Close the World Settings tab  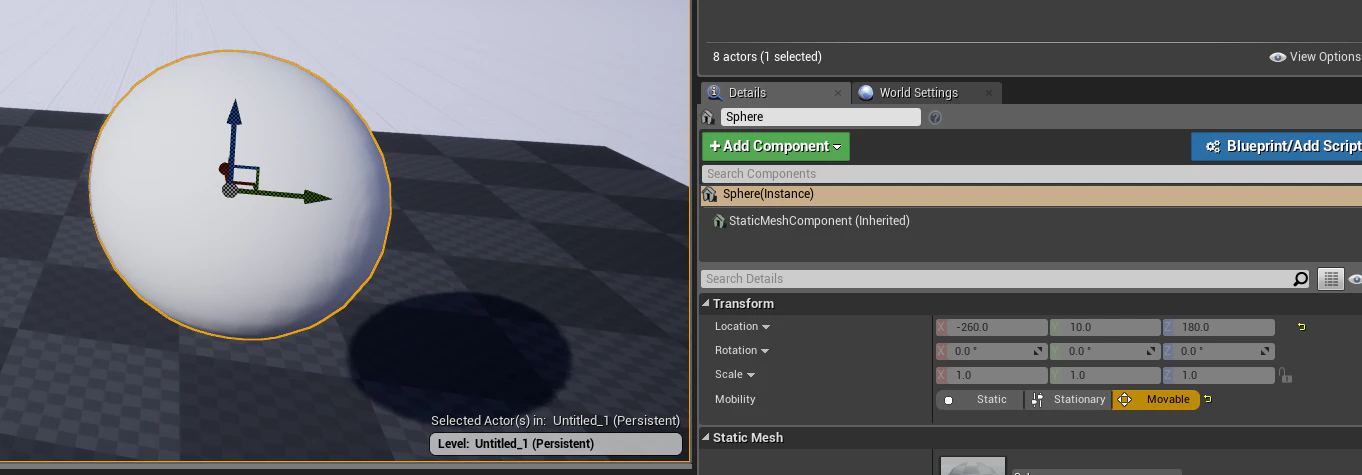(x=989, y=93)
